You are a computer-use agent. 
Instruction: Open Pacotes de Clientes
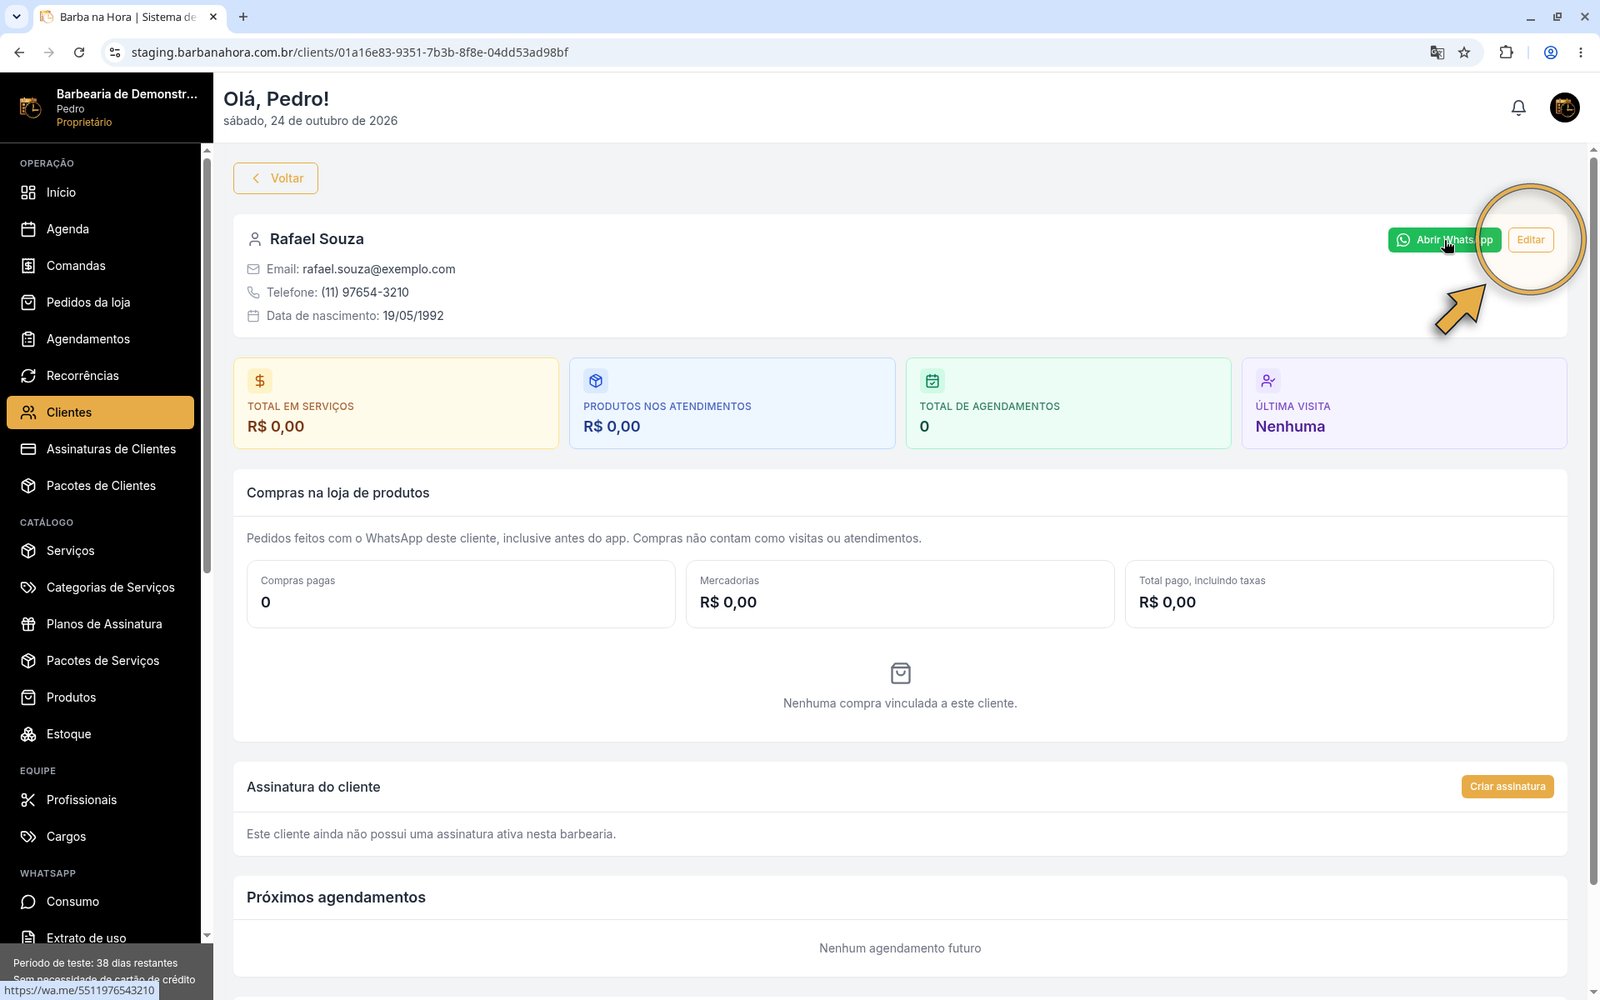[x=100, y=486]
